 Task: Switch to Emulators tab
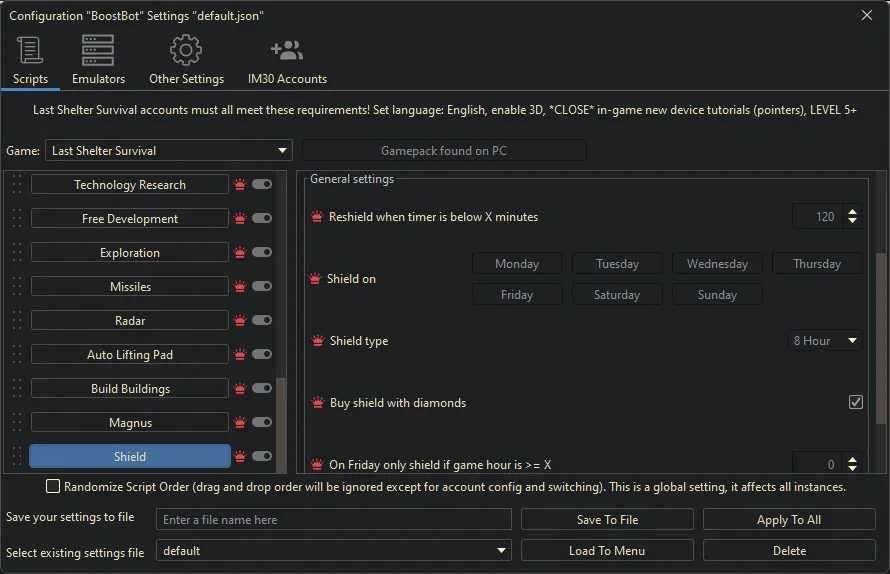[x=98, y=61]
